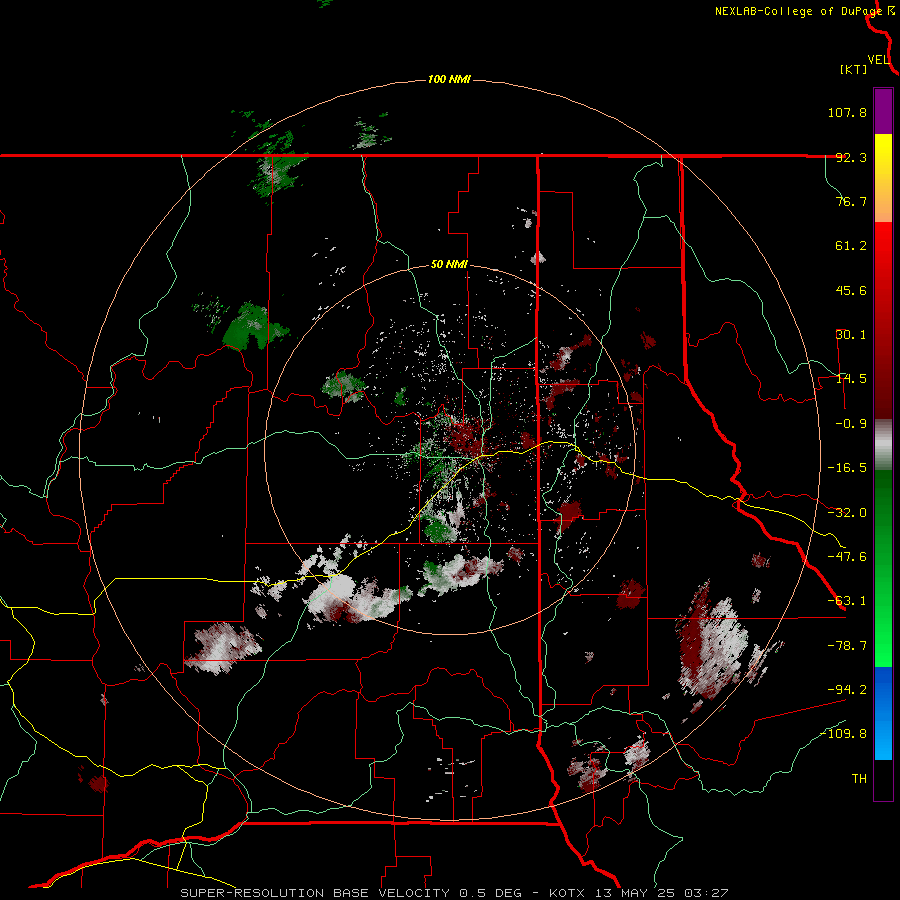Image resolution: width=900 pixels, height=900 pixels.
Task: Click the TH label on the legend
Action: (x=859, y=779)
